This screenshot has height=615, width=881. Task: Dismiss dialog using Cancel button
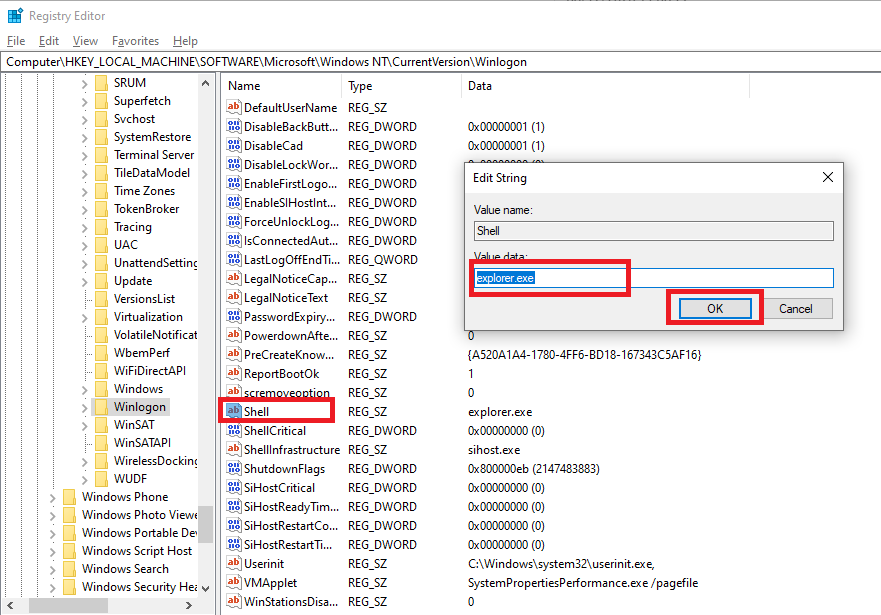click(797, 308)
